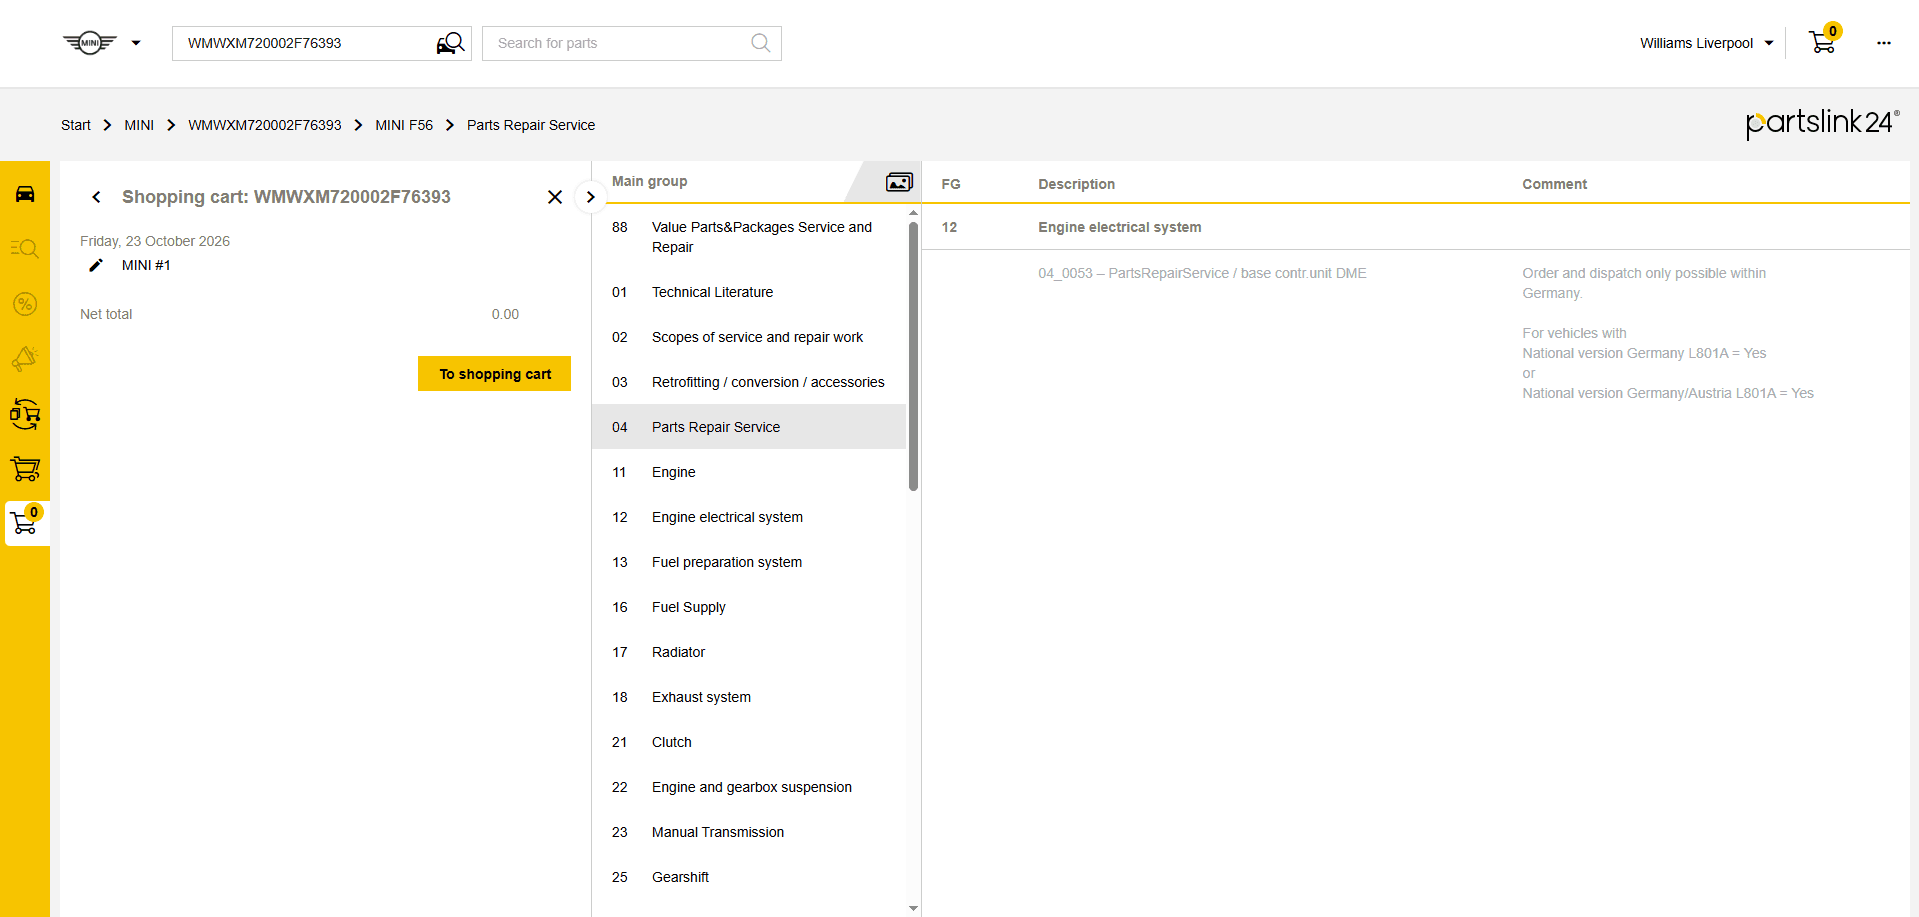Click the percent discount icon in the sidebar
Screen dimensions: 1919x917
tap(25, 304)
